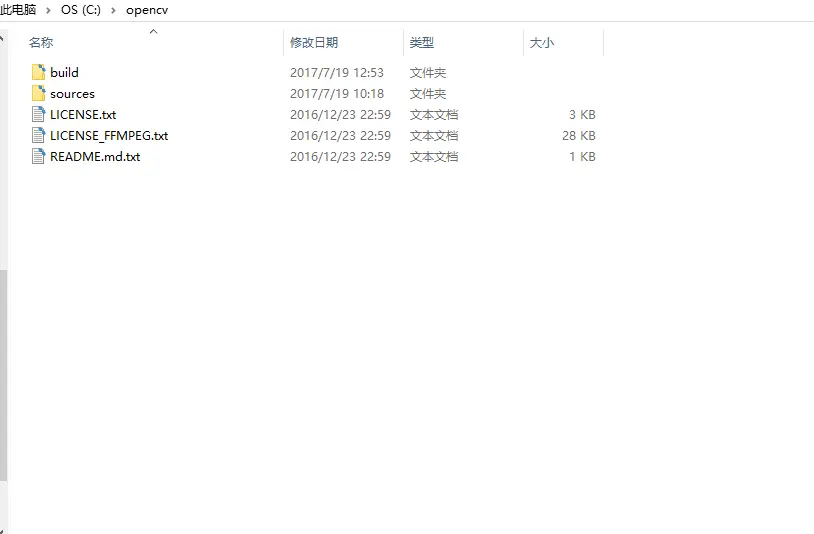814x534 pixels.
Task: Click 文本文档 type in the README.md.txt row
Action: pos(434,157)
